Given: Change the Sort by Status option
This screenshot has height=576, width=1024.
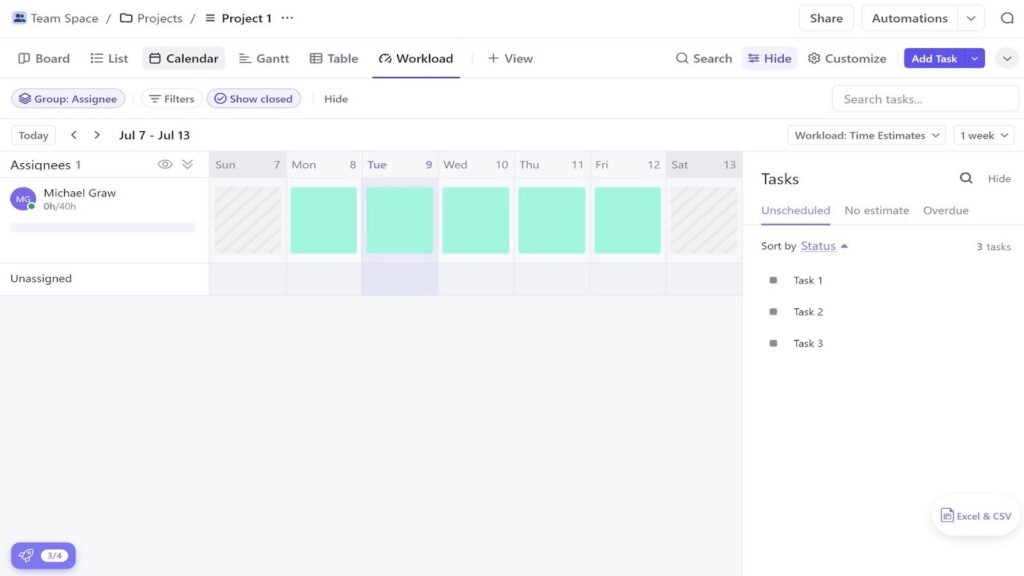Looking at the screenshot, I should point(818,246).
